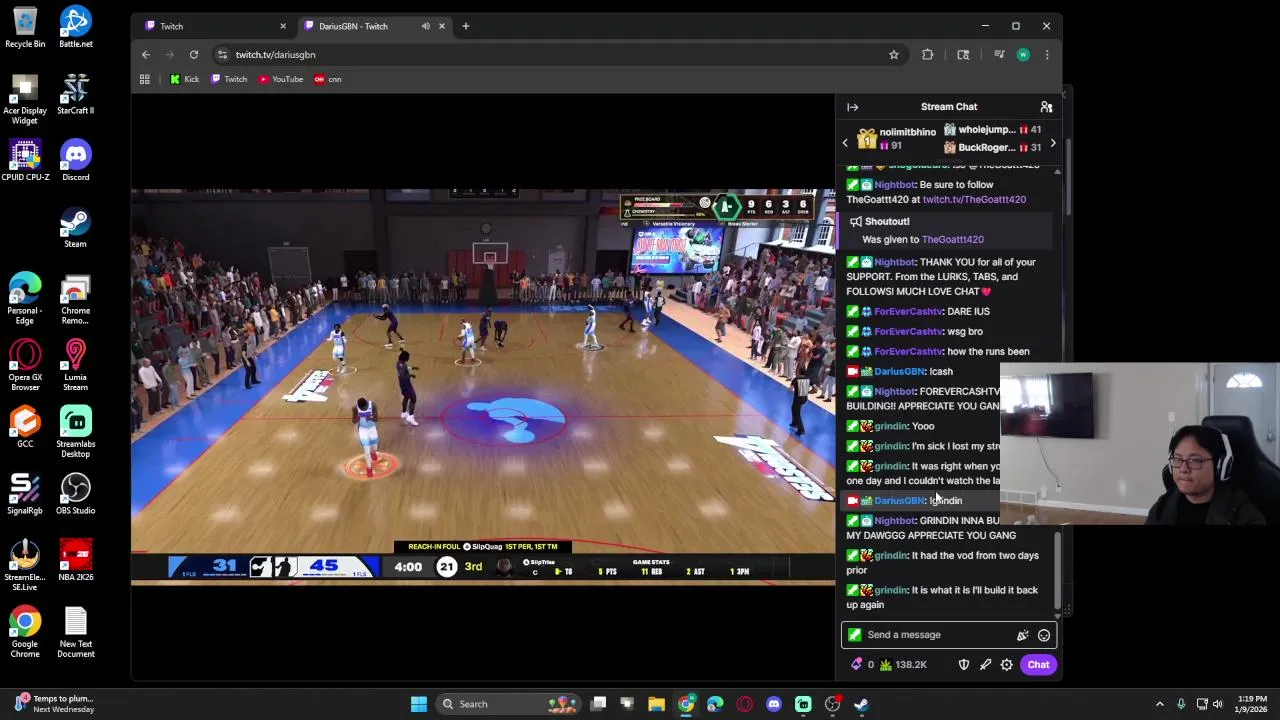Open the chat community users list icon
The image size is (1280, 720).
[x=1046, y=107]
